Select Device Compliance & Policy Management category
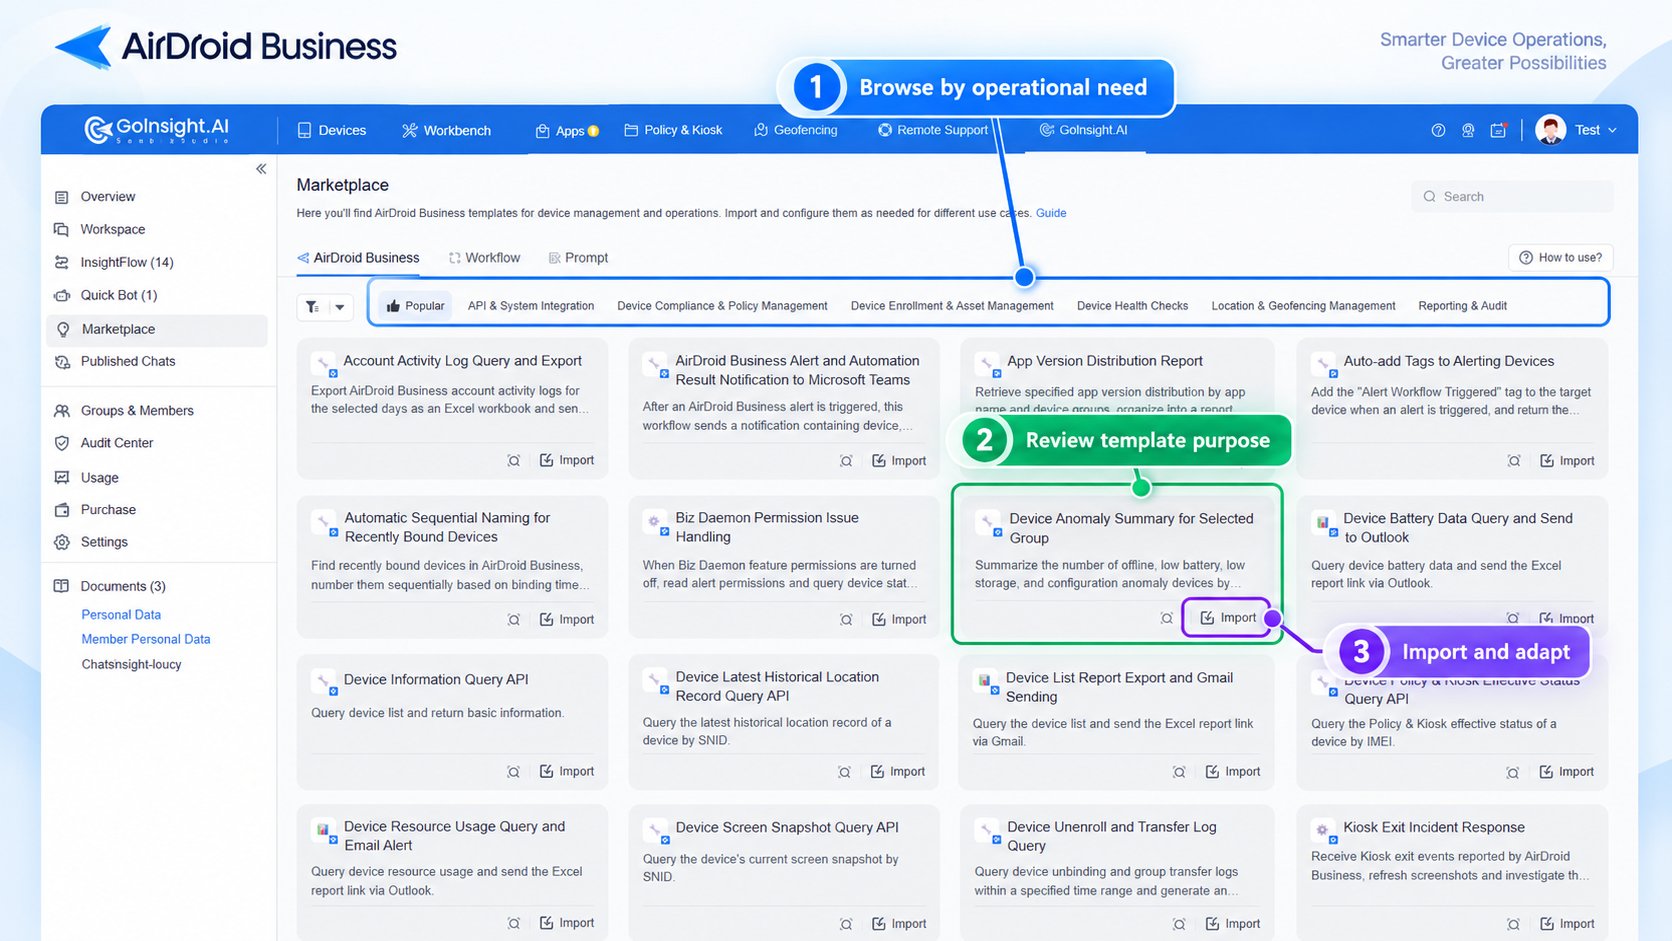Viewport: 1672px width, 941px height. click(722, 306)
